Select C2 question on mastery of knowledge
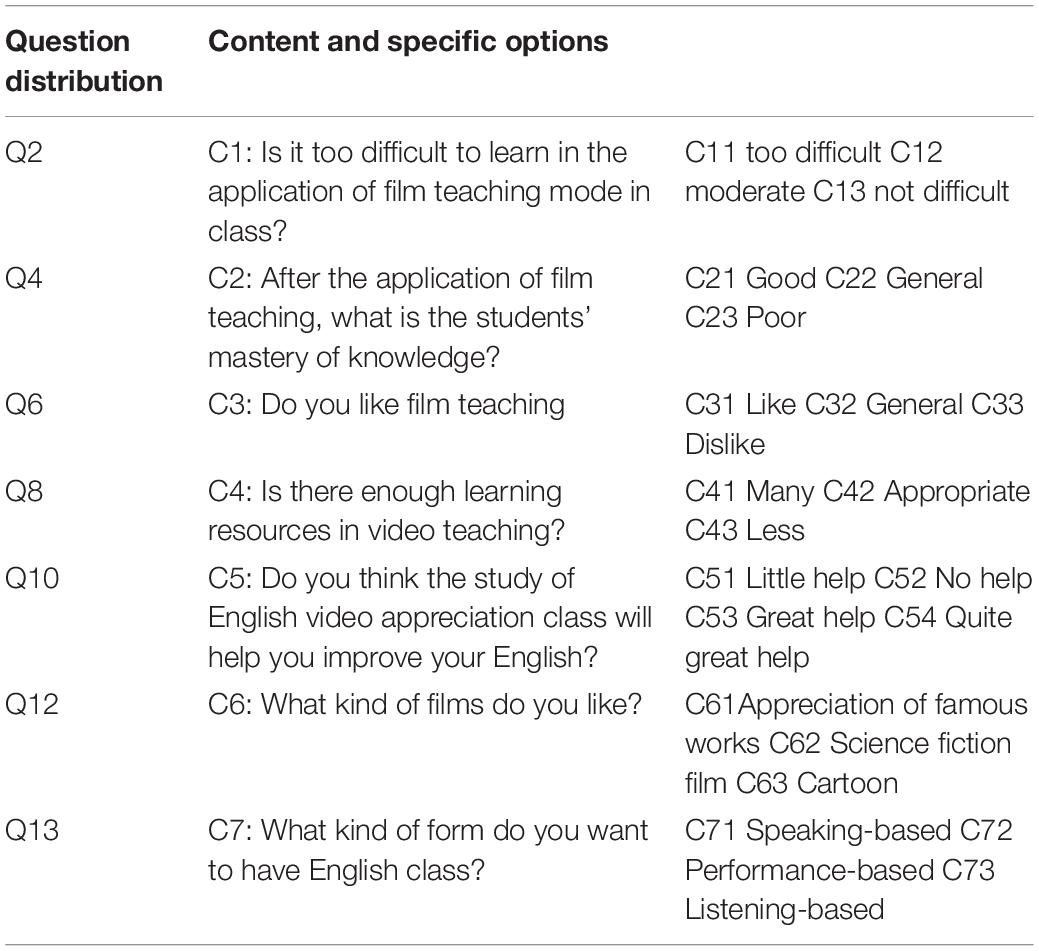Image resolution: width=1039 pixels, height=951 pixels. [400, 318]
